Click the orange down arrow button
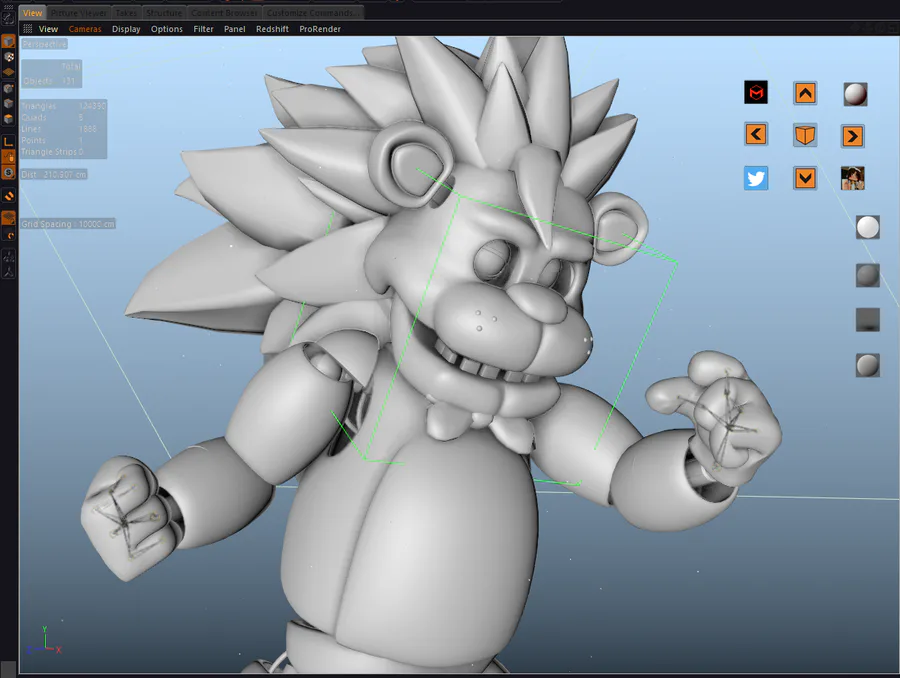Screen dimensions: 900x678 click(x=805, y=178)
